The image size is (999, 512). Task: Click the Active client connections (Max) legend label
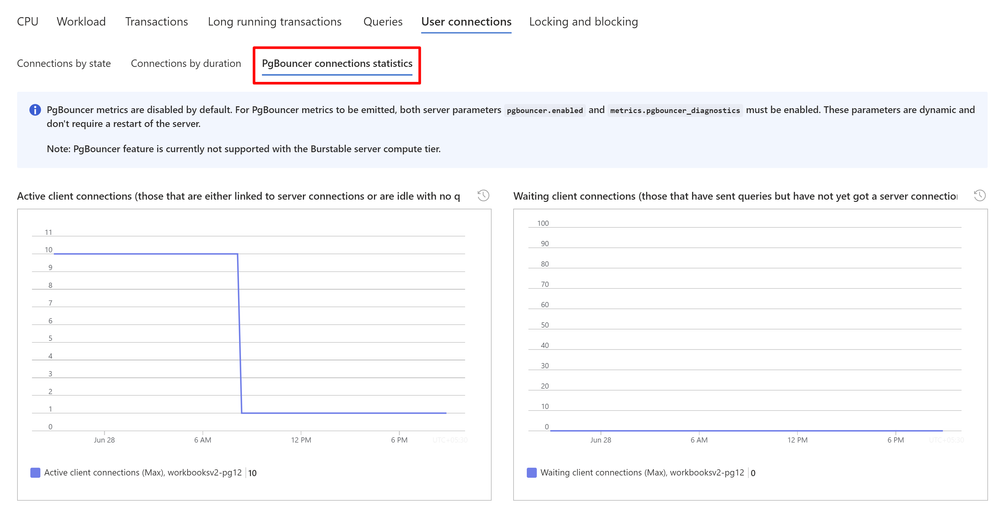143,473
